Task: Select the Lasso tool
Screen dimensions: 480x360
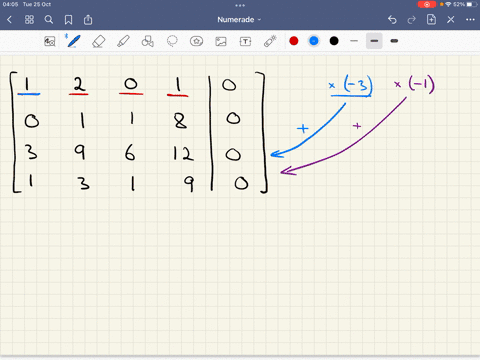Action: point(172,41)
